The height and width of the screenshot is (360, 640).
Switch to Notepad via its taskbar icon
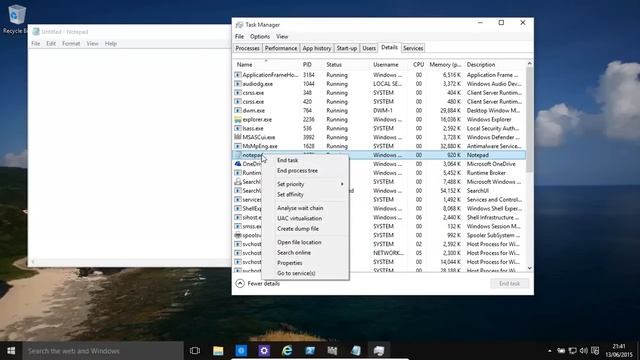[356, 351]
